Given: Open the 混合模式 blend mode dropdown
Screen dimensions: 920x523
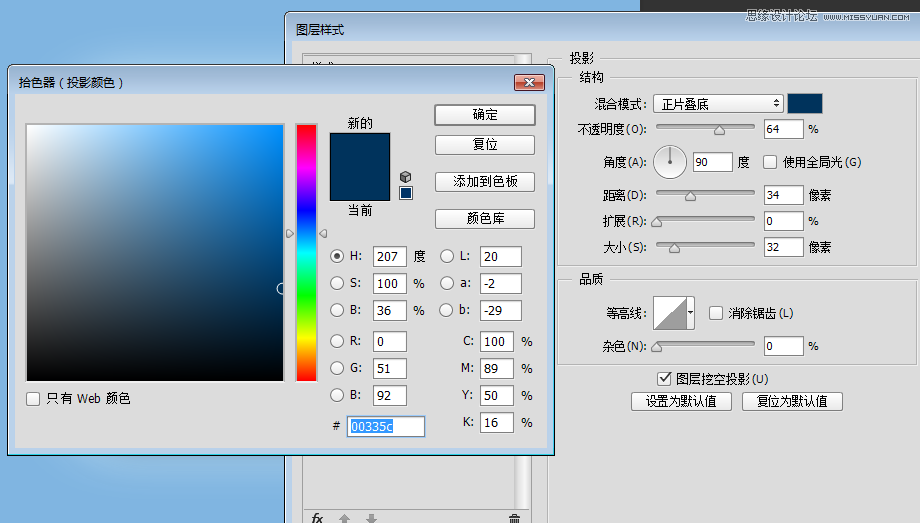Looking at the screenshot, I should pos(718,104).
